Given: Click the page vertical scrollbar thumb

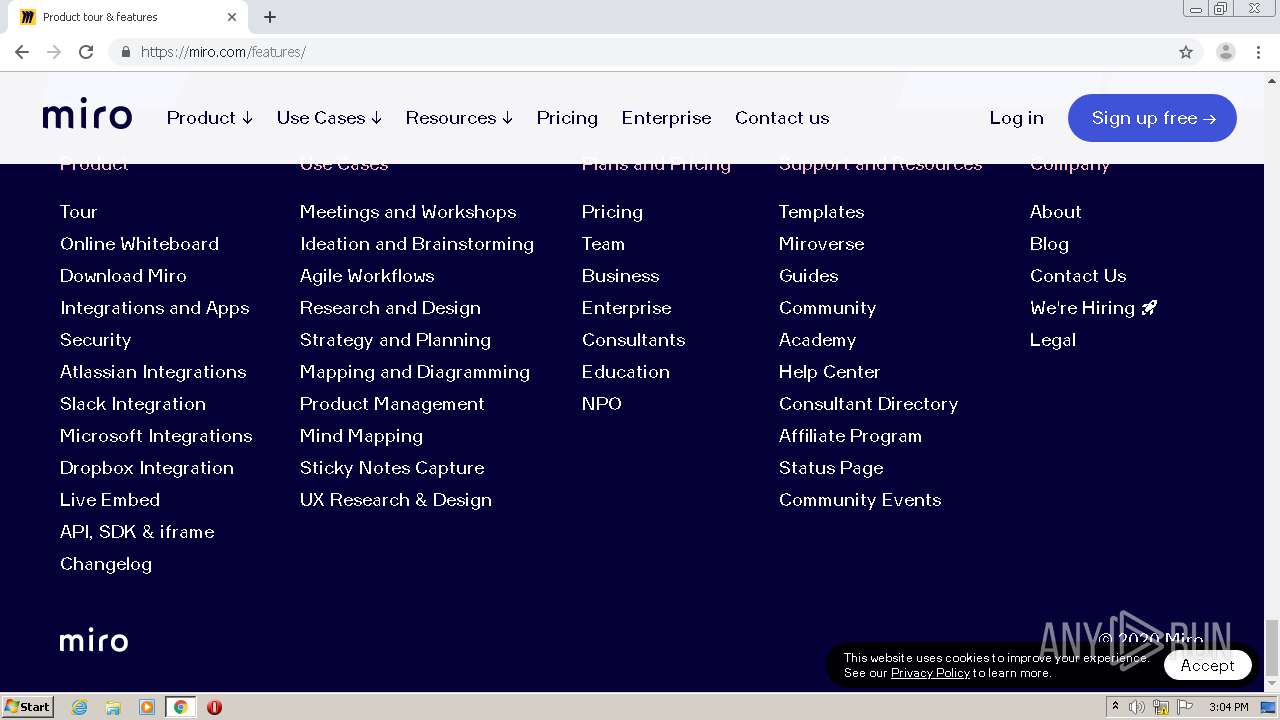Looking at the screenshot, I should (1271, 647).
